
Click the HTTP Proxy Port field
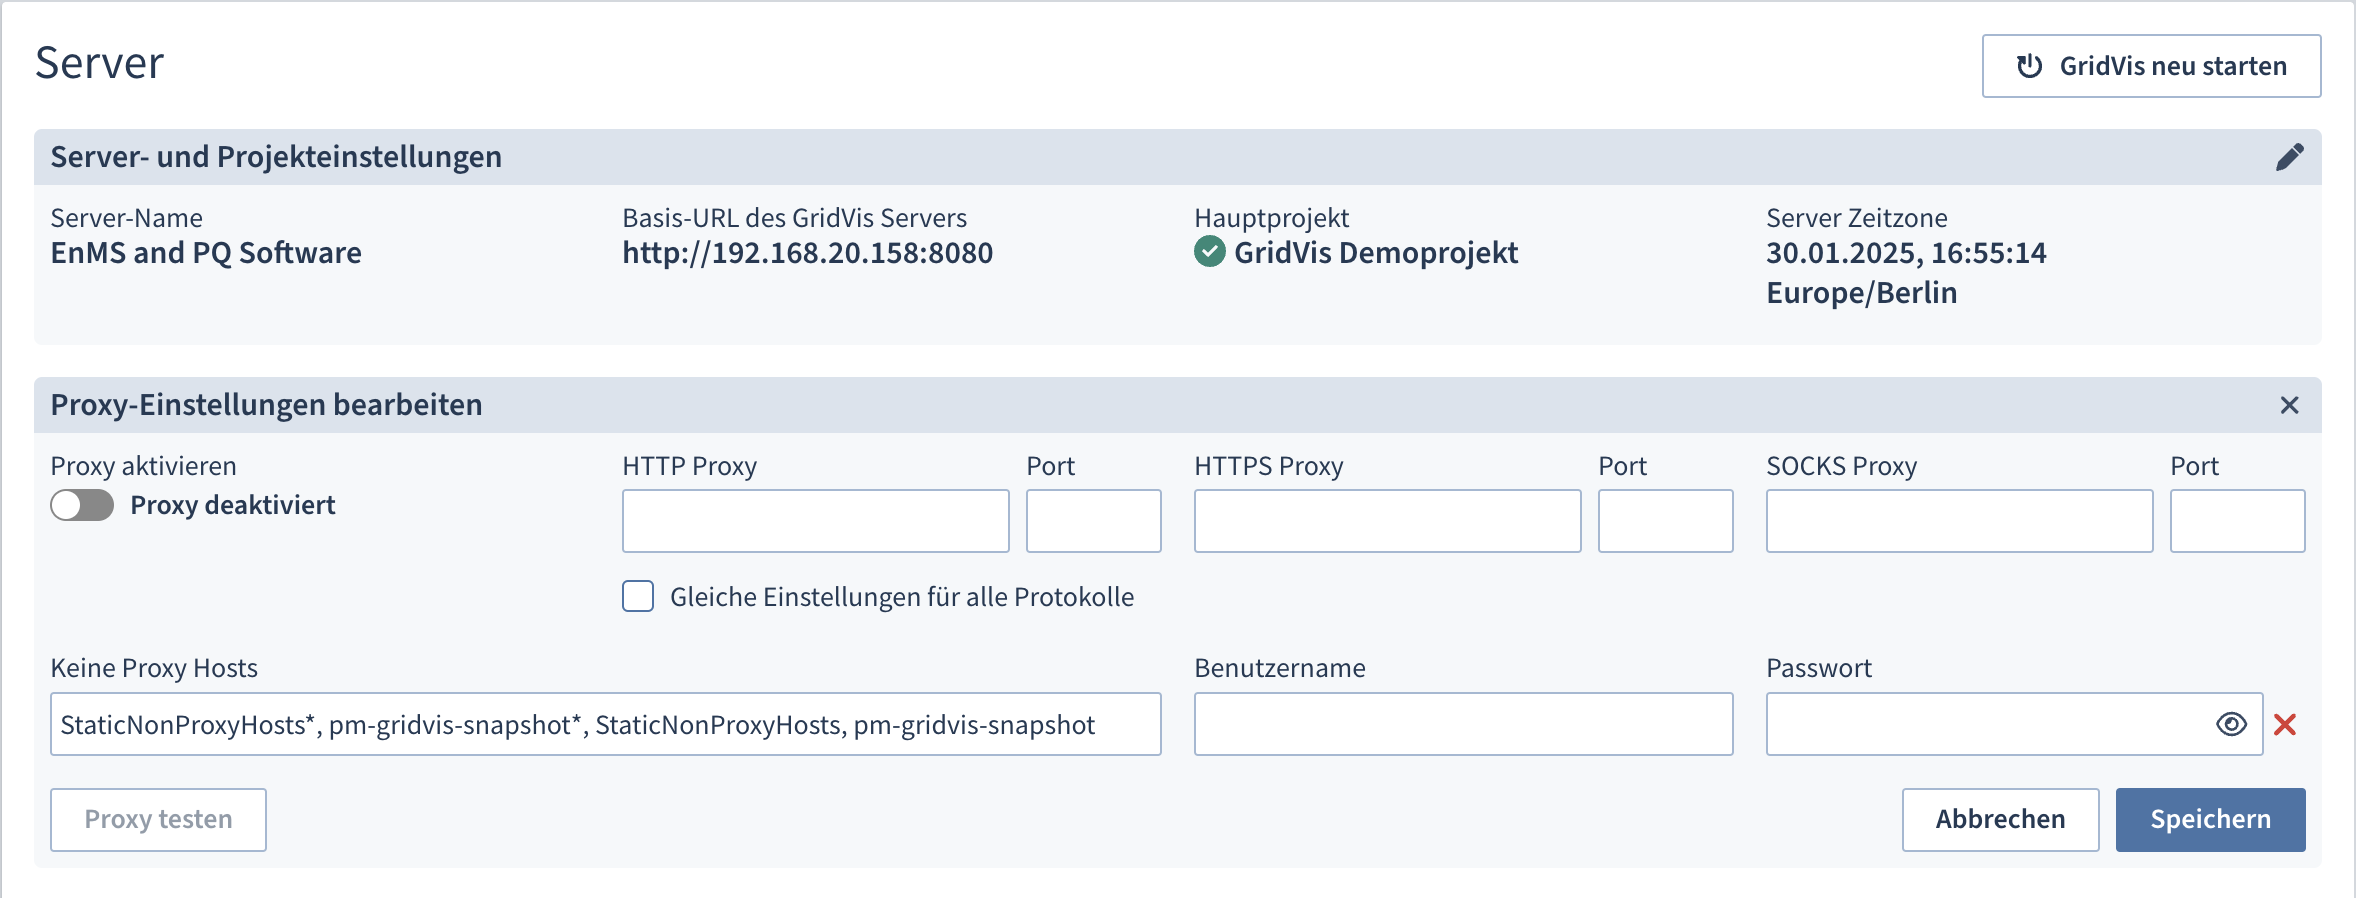(1093, 521)
